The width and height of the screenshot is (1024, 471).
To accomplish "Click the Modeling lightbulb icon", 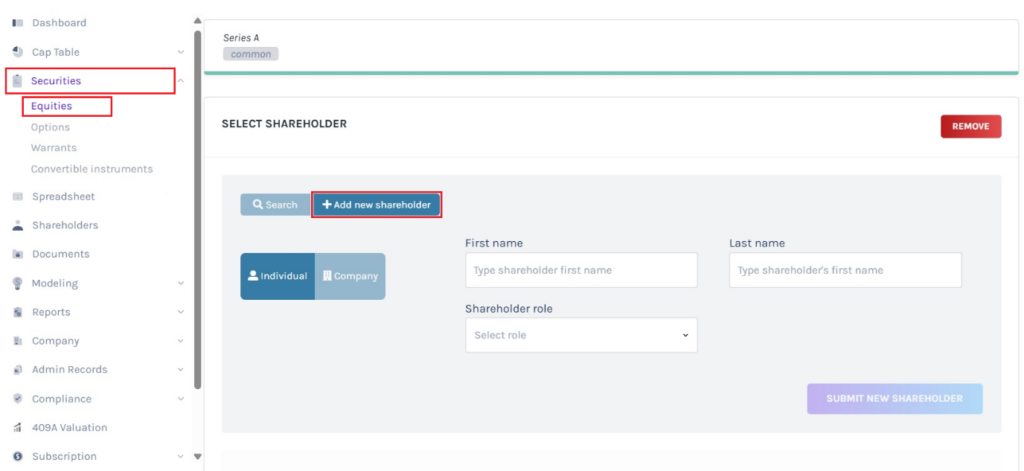I will (17, 283).
